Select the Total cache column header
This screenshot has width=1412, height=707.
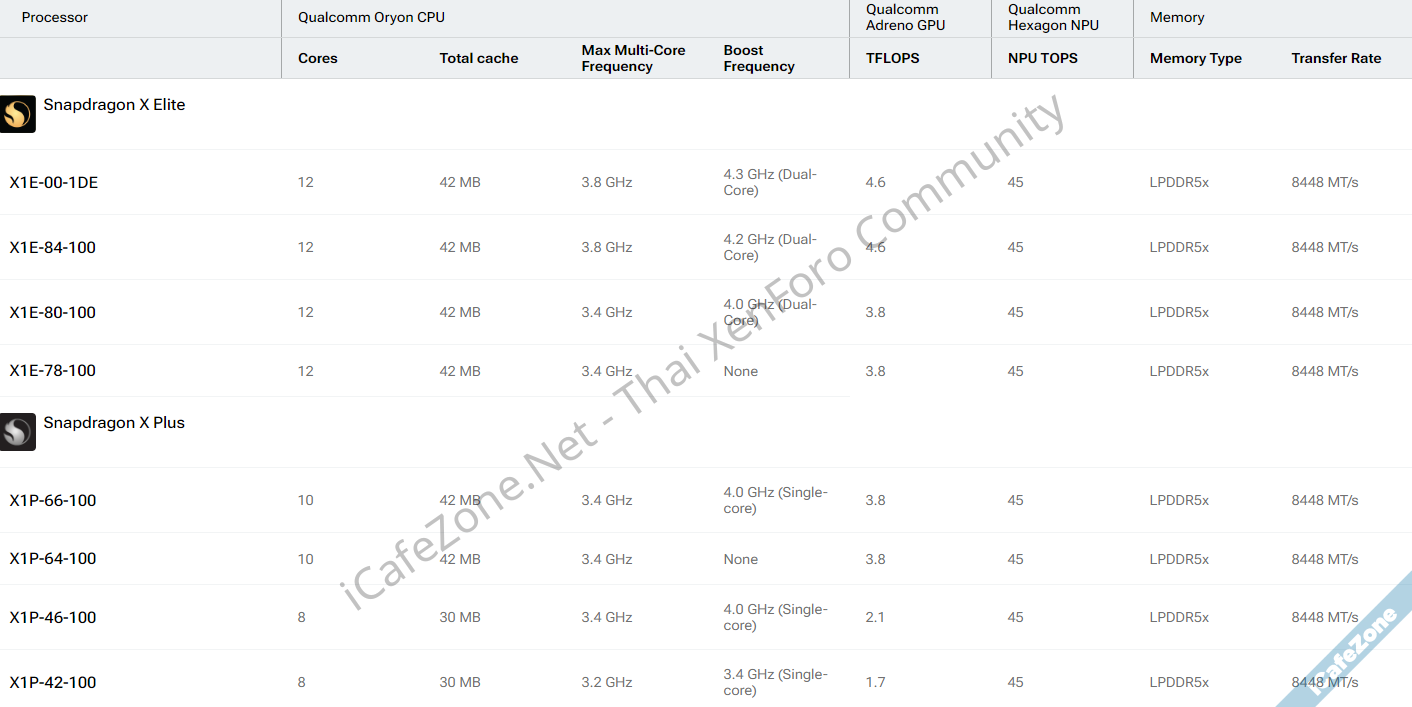pos(479,58)
